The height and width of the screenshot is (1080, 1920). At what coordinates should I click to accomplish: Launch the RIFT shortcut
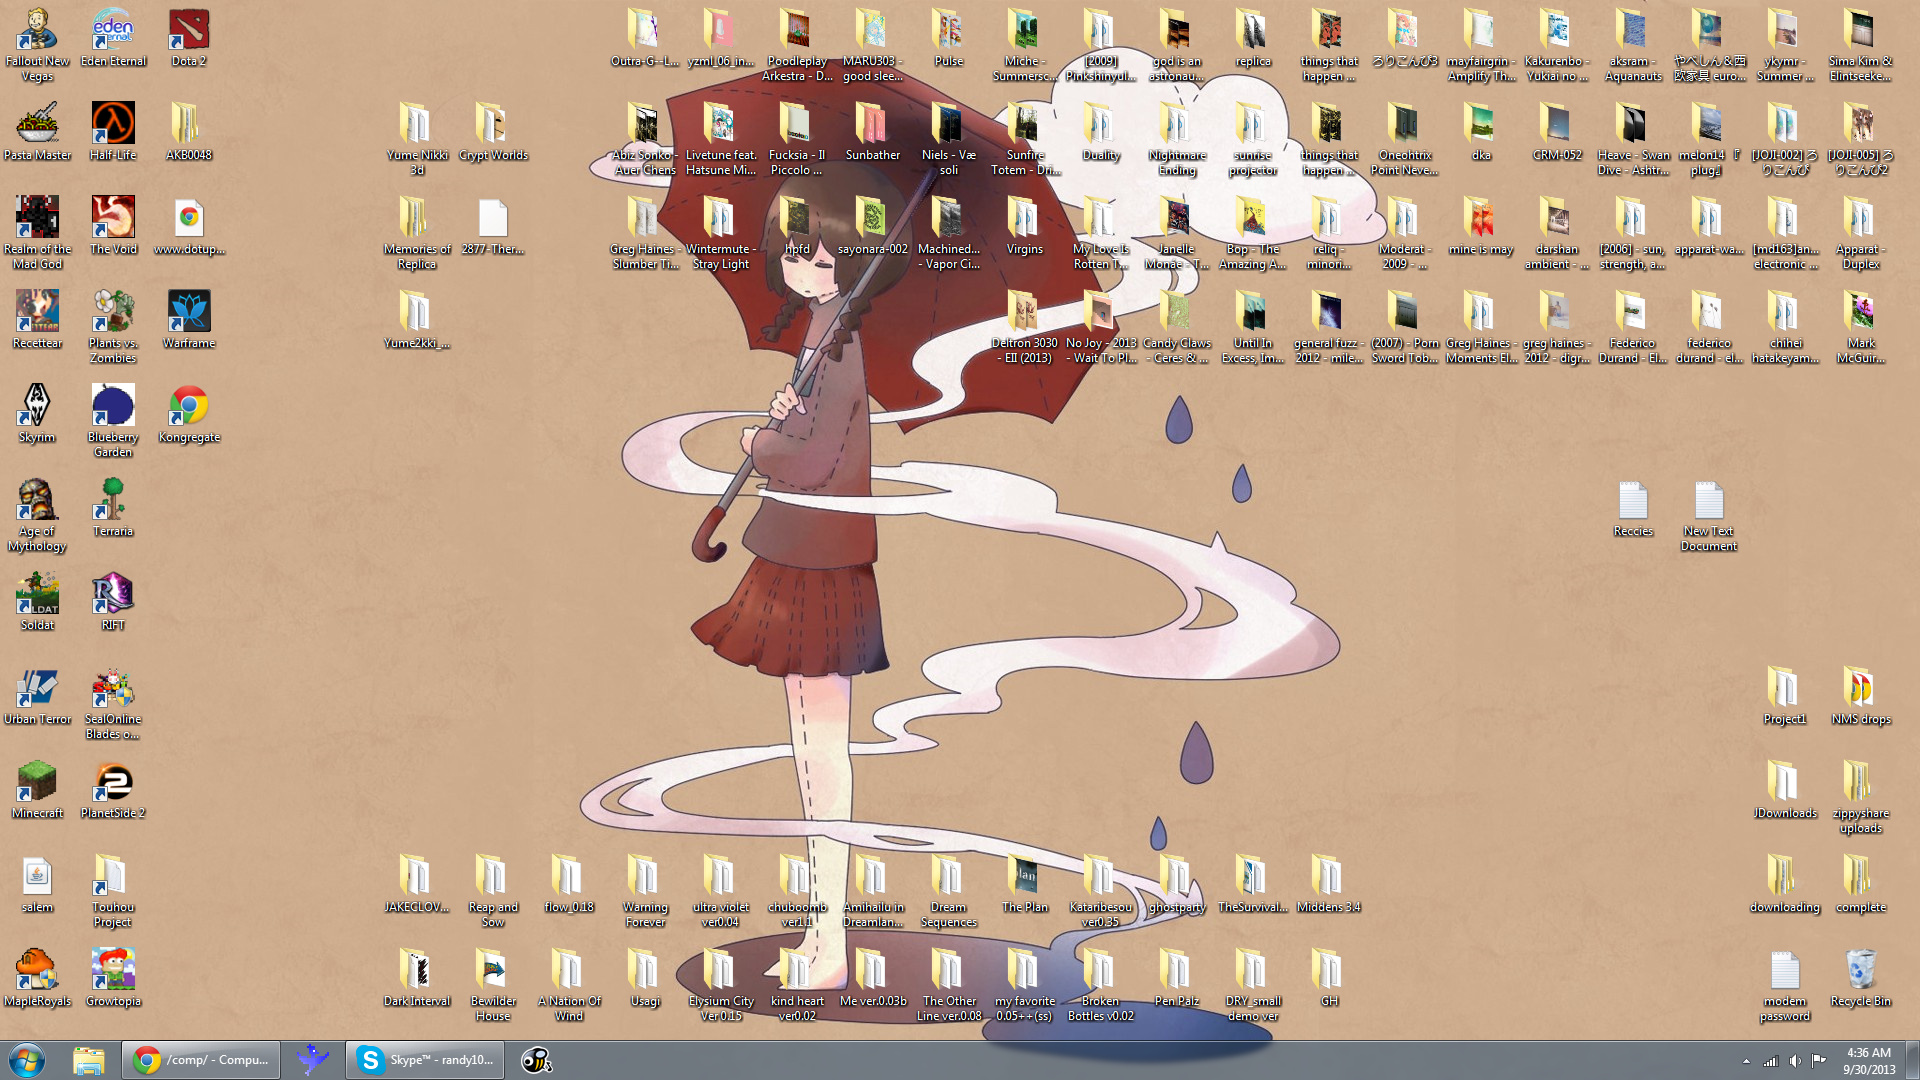click(x=113, y=602)
